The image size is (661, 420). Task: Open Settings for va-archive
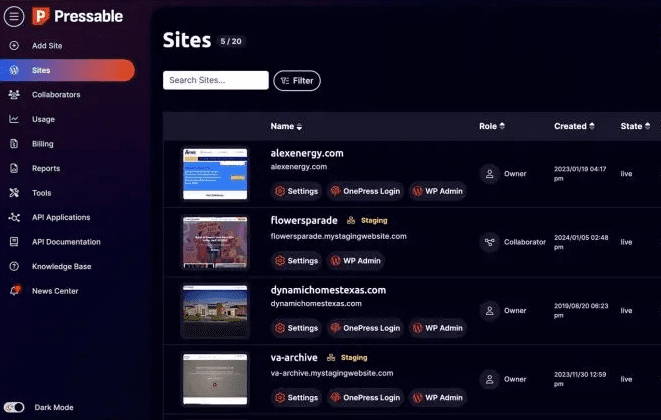(296, 397)
